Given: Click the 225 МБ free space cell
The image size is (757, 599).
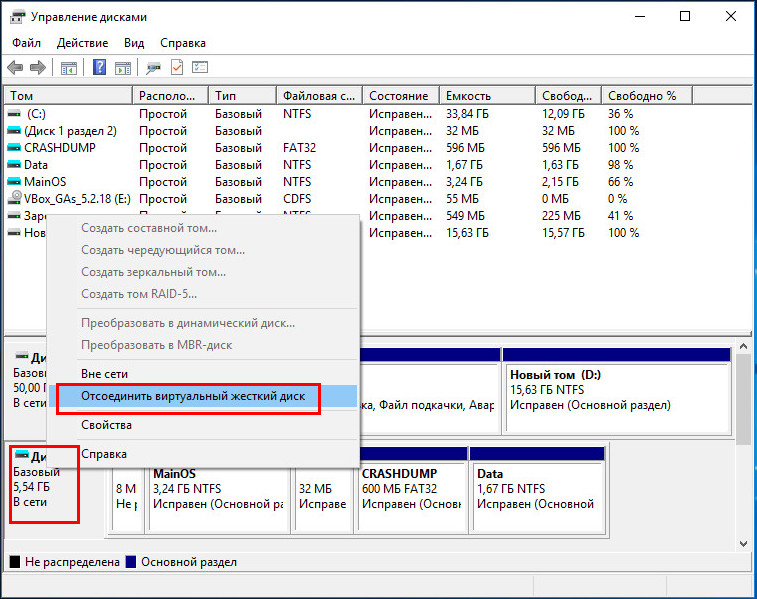Looking at the screenshot, I should [561, 216].
